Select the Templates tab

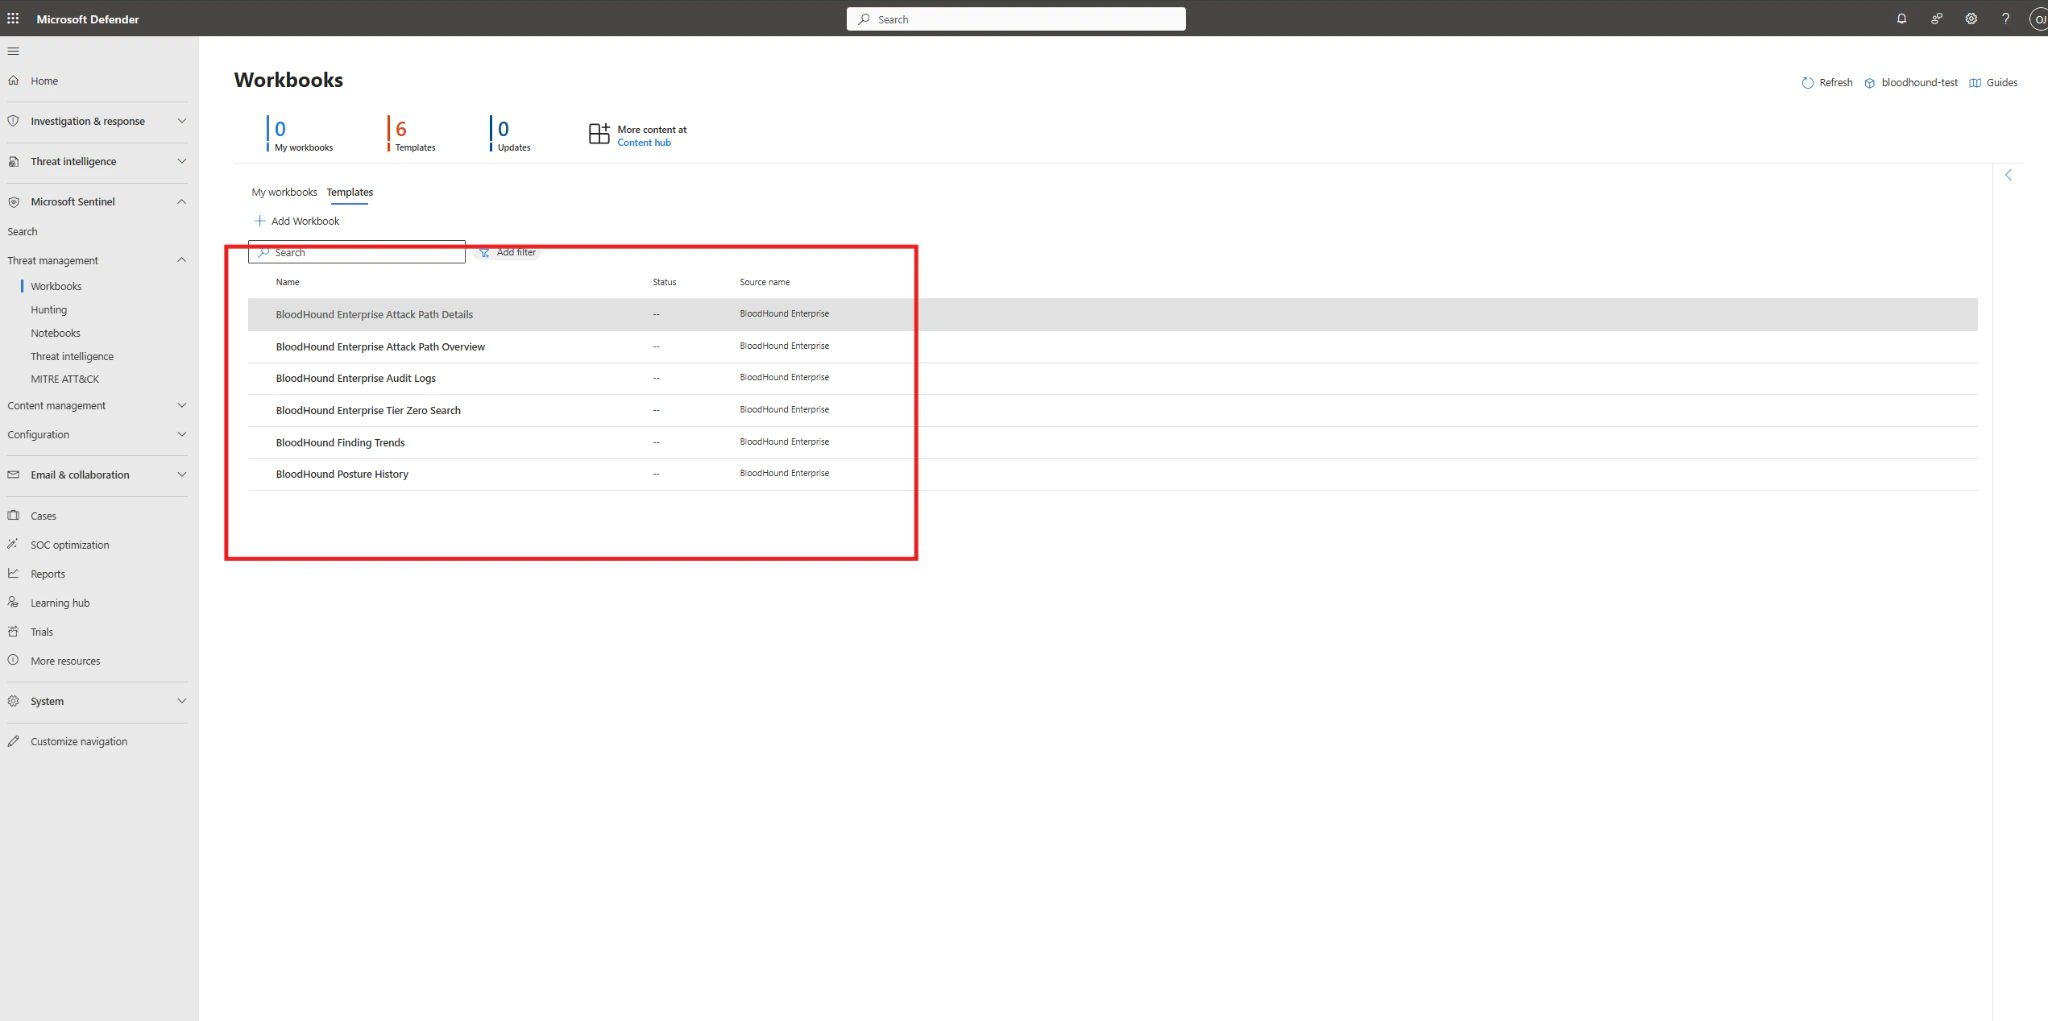point(349,192)
